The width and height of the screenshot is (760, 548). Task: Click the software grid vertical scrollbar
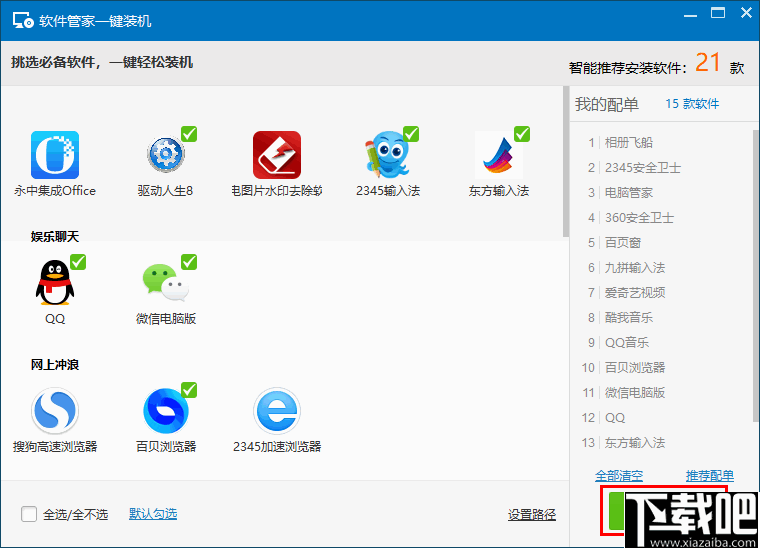(x=566, y=161)
